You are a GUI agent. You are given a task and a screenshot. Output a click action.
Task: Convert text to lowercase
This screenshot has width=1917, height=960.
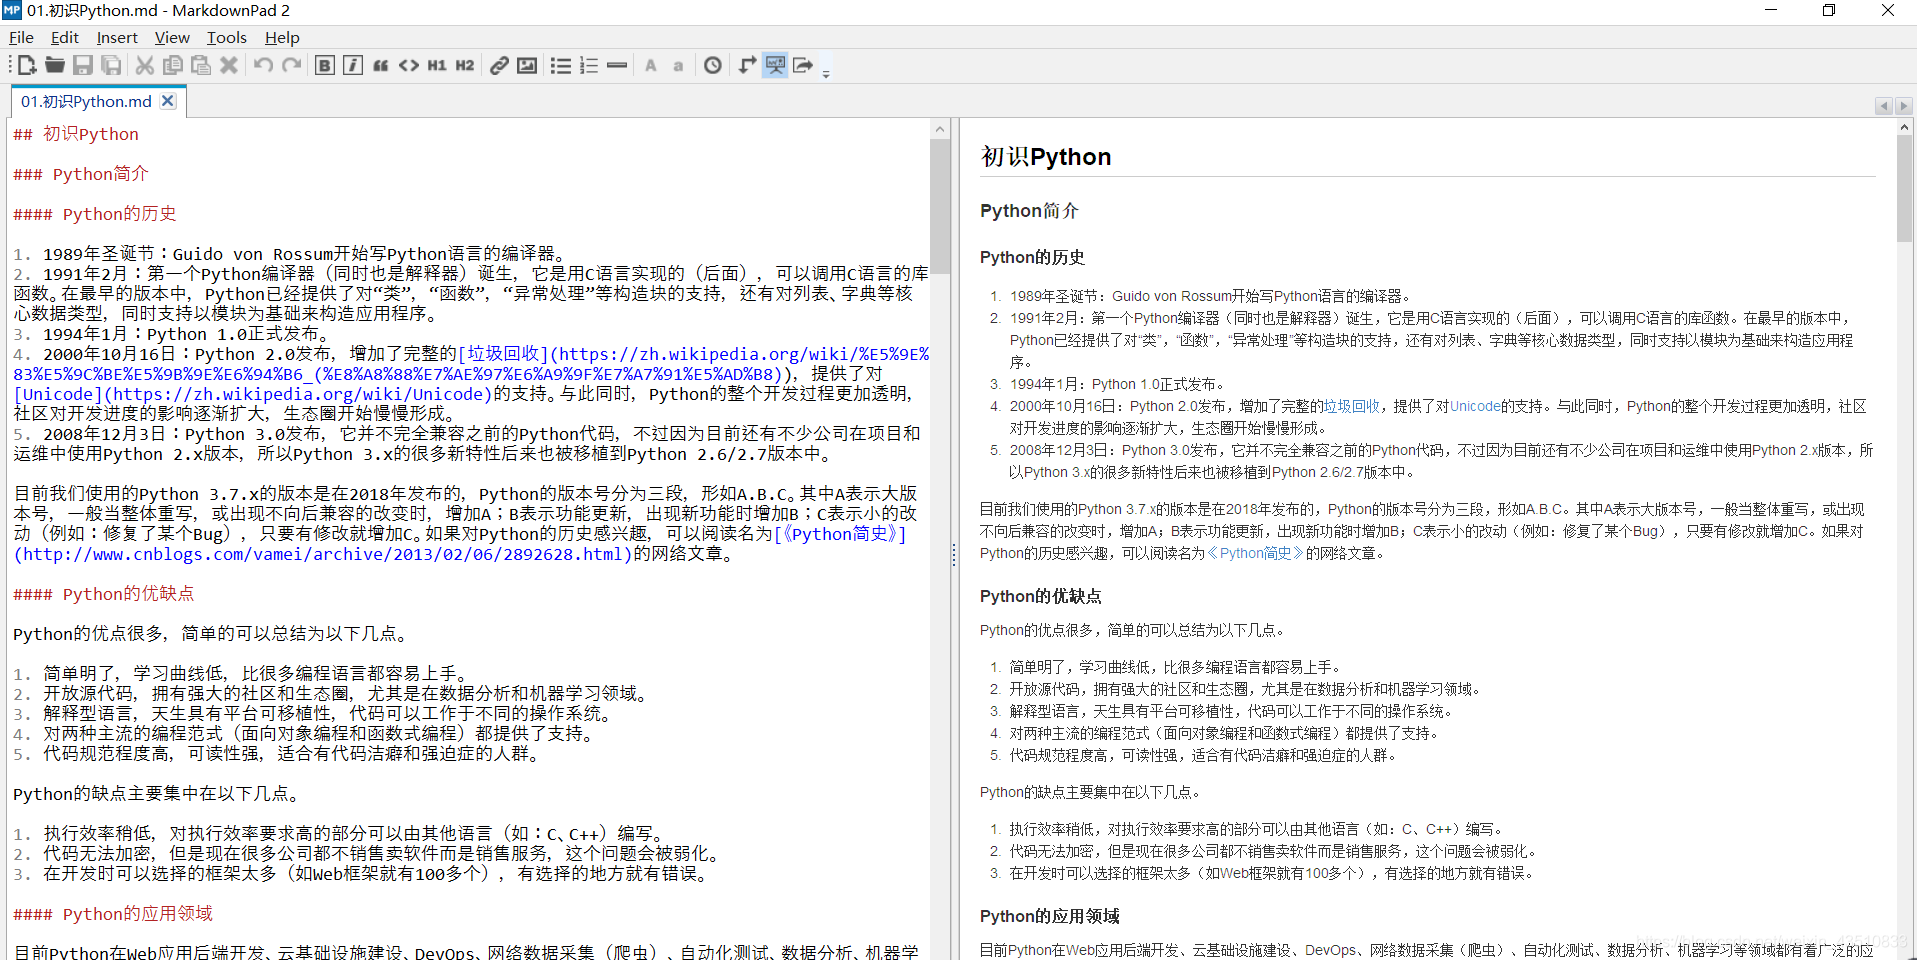[679, 65]
